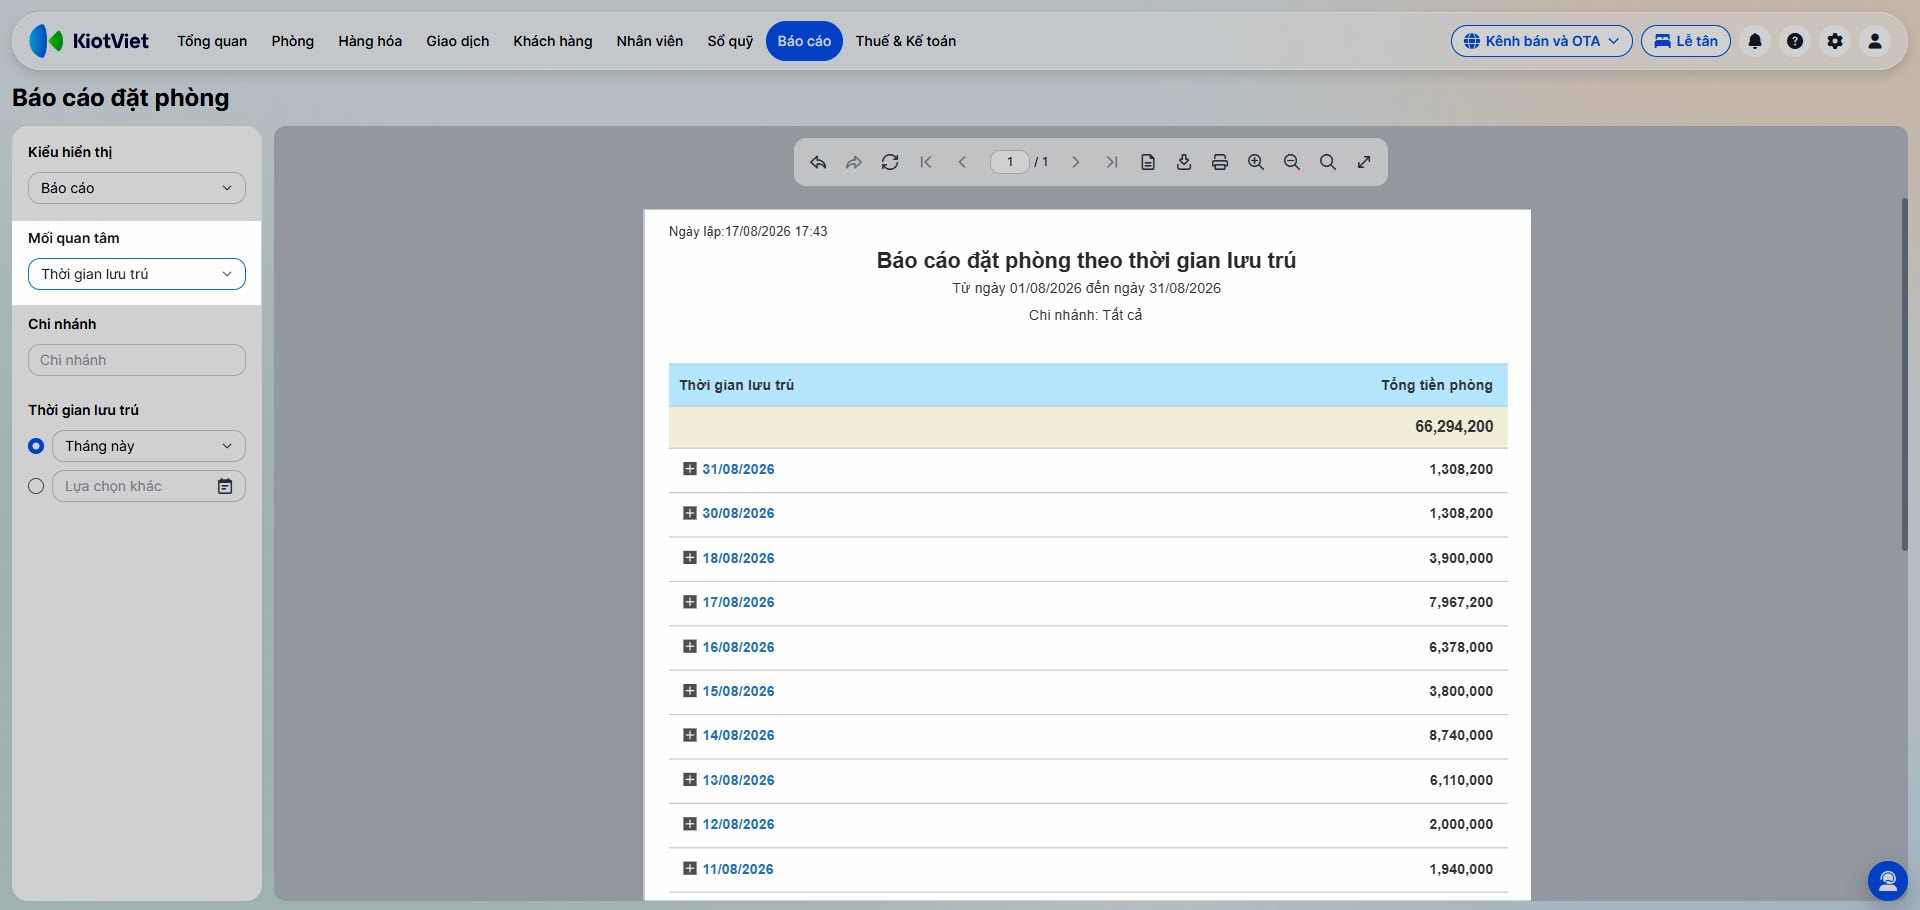Go to the next report page
The height and width of the screenshot is (910, 1920).
1076,162
